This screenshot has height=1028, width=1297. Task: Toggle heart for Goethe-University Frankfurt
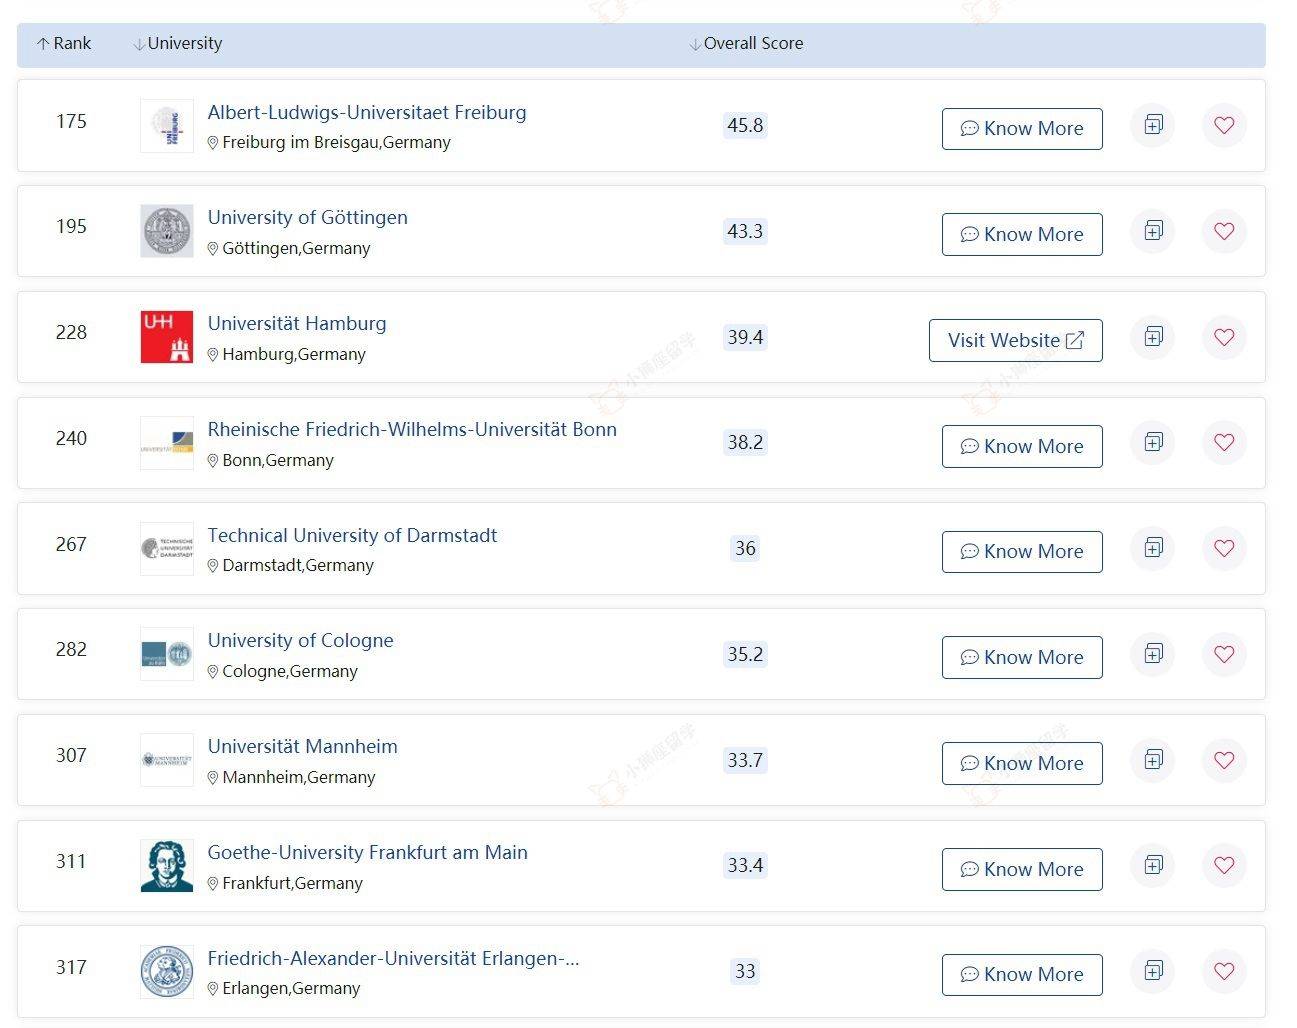pos(1224,866)
